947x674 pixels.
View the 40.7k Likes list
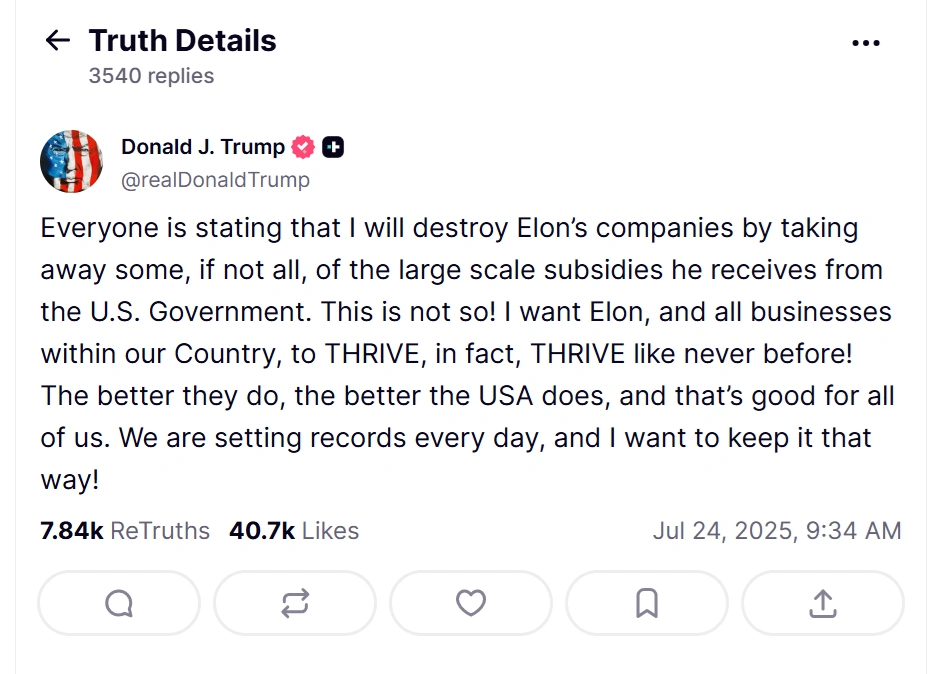tap(294, 531)
